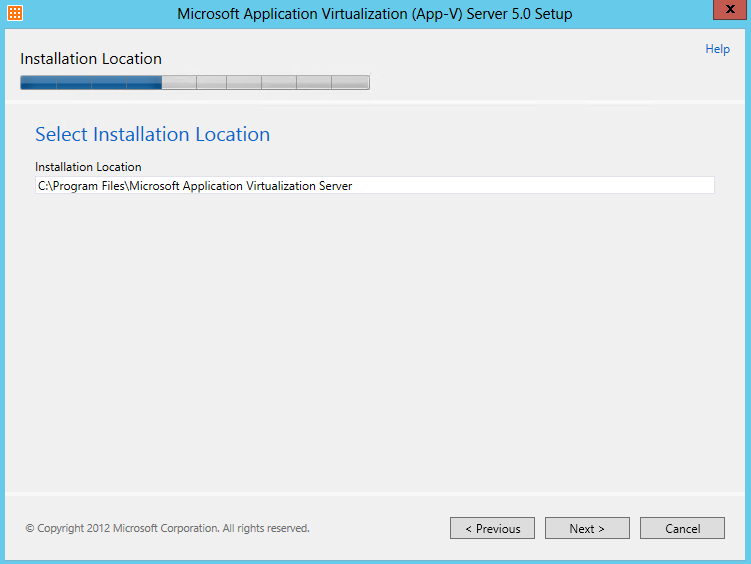Click the orange App-V setup title bar icon

[x=15, y=13]
